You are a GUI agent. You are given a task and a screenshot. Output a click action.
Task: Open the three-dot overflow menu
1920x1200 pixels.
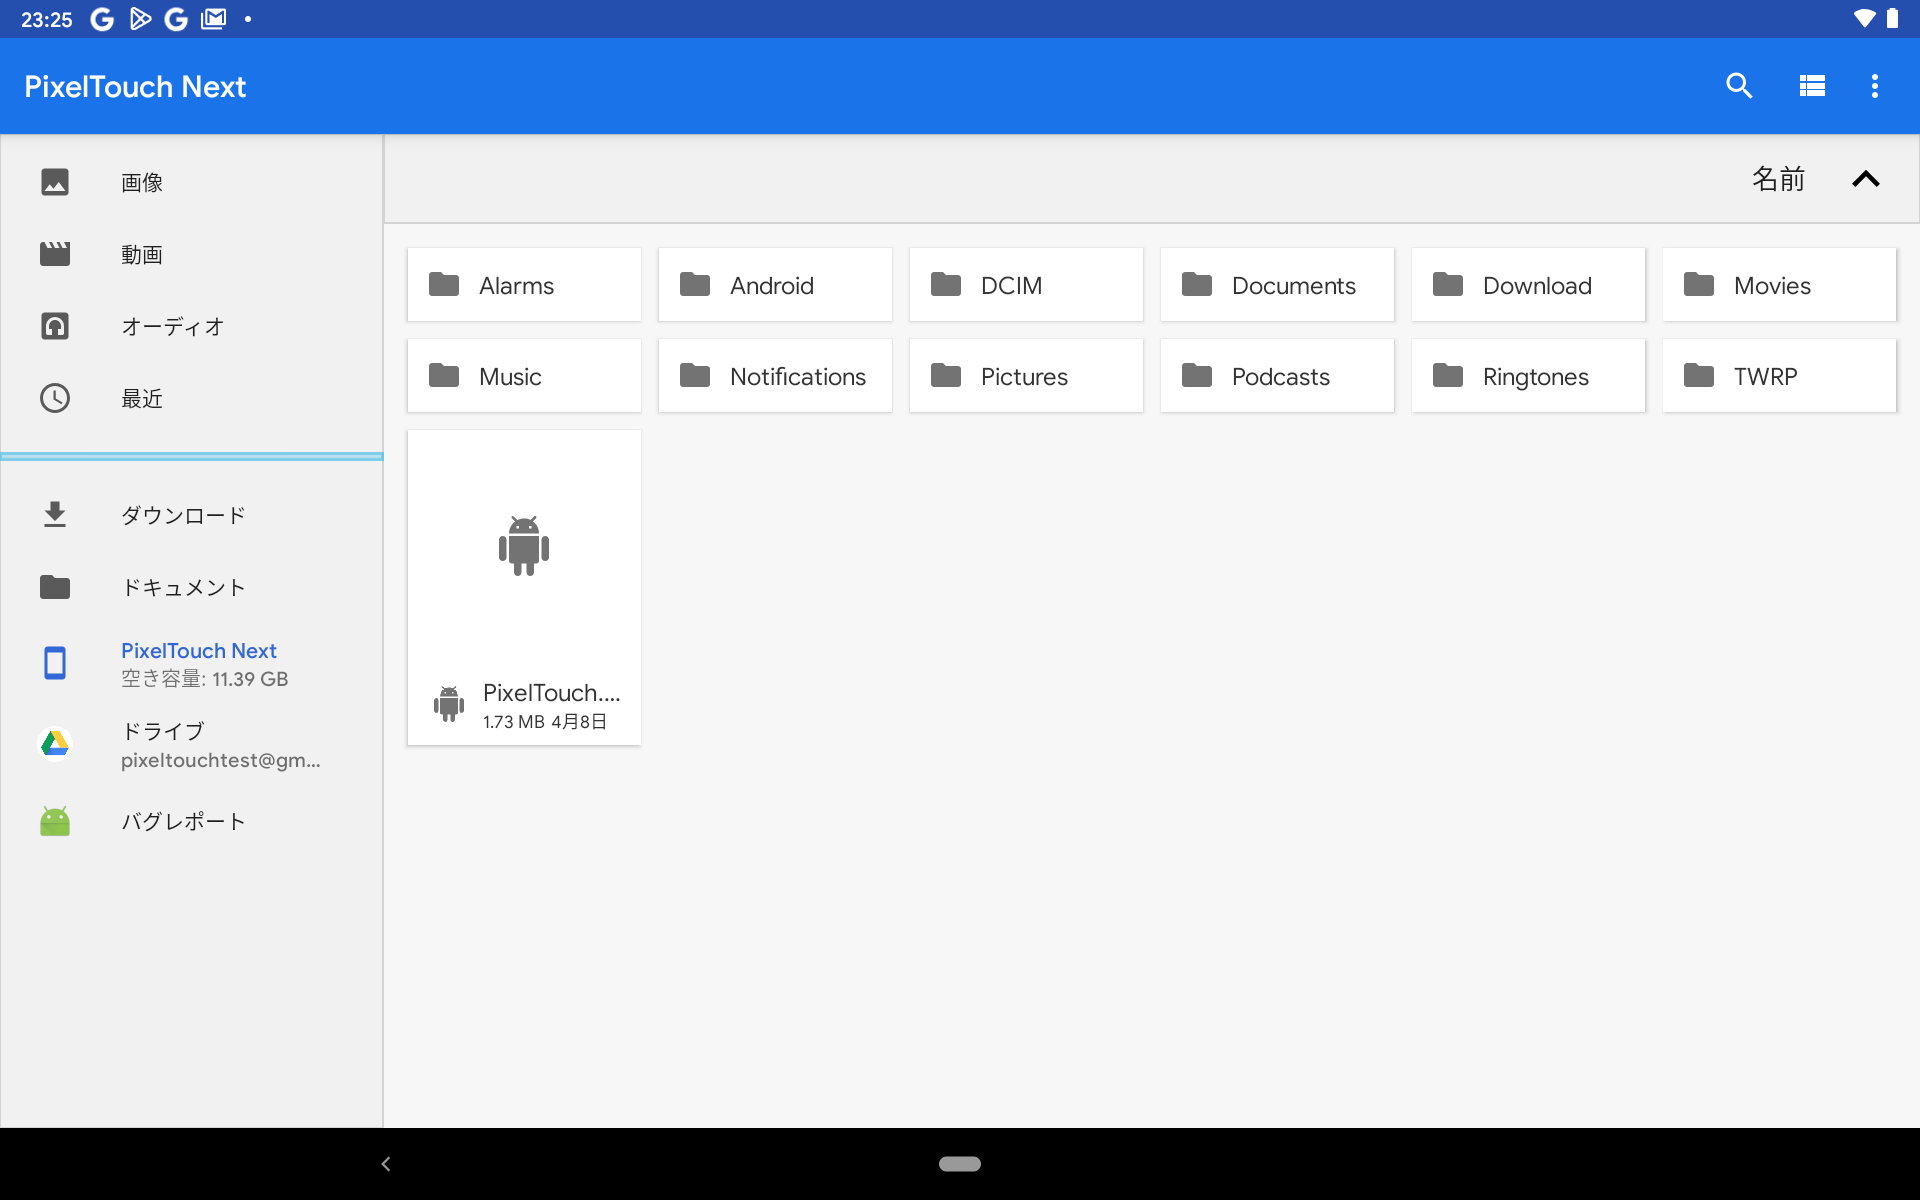pos(1874,86)
